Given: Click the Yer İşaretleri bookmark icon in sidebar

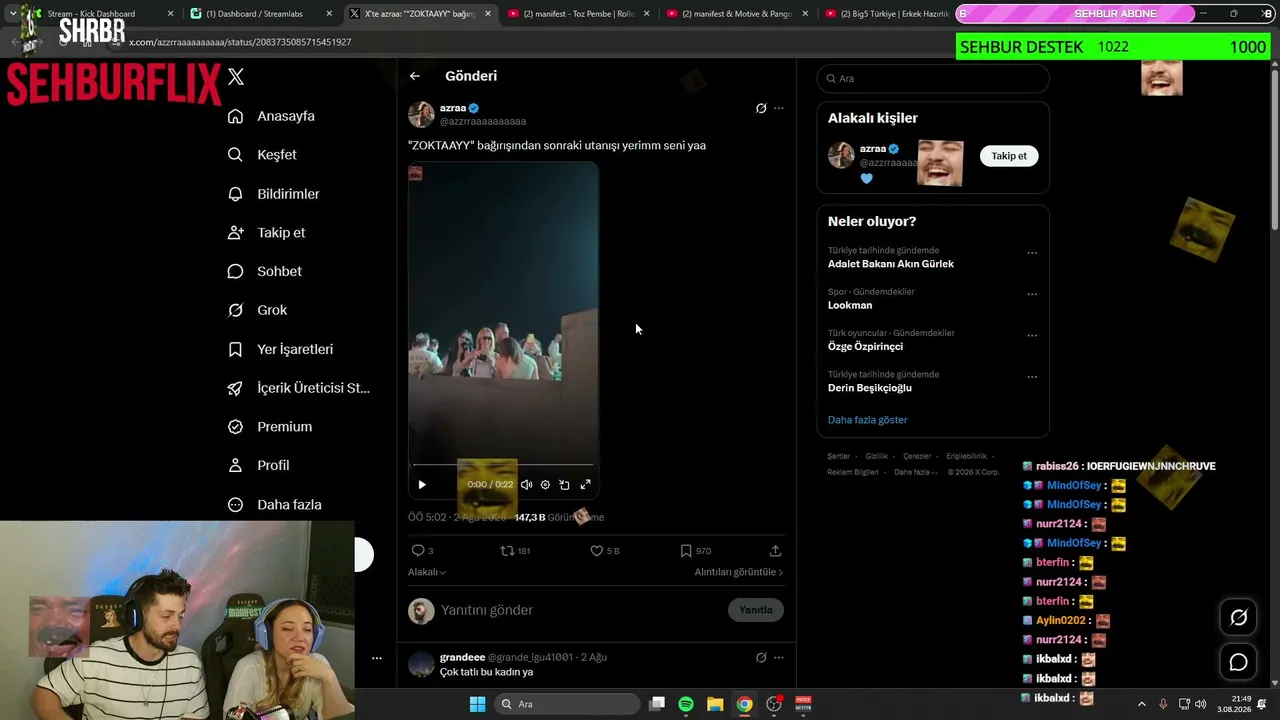Looking at the screenshot, I should pos(235,349).
